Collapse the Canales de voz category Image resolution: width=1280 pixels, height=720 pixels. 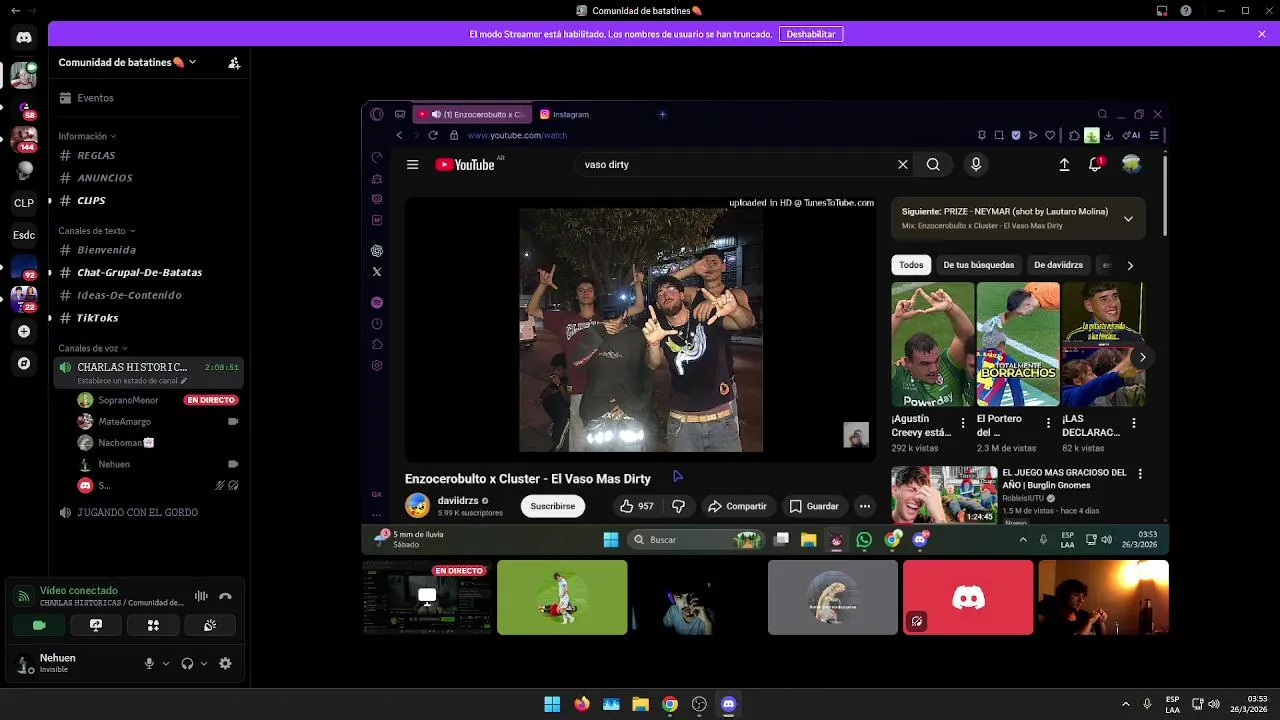[x=92, y=348]
